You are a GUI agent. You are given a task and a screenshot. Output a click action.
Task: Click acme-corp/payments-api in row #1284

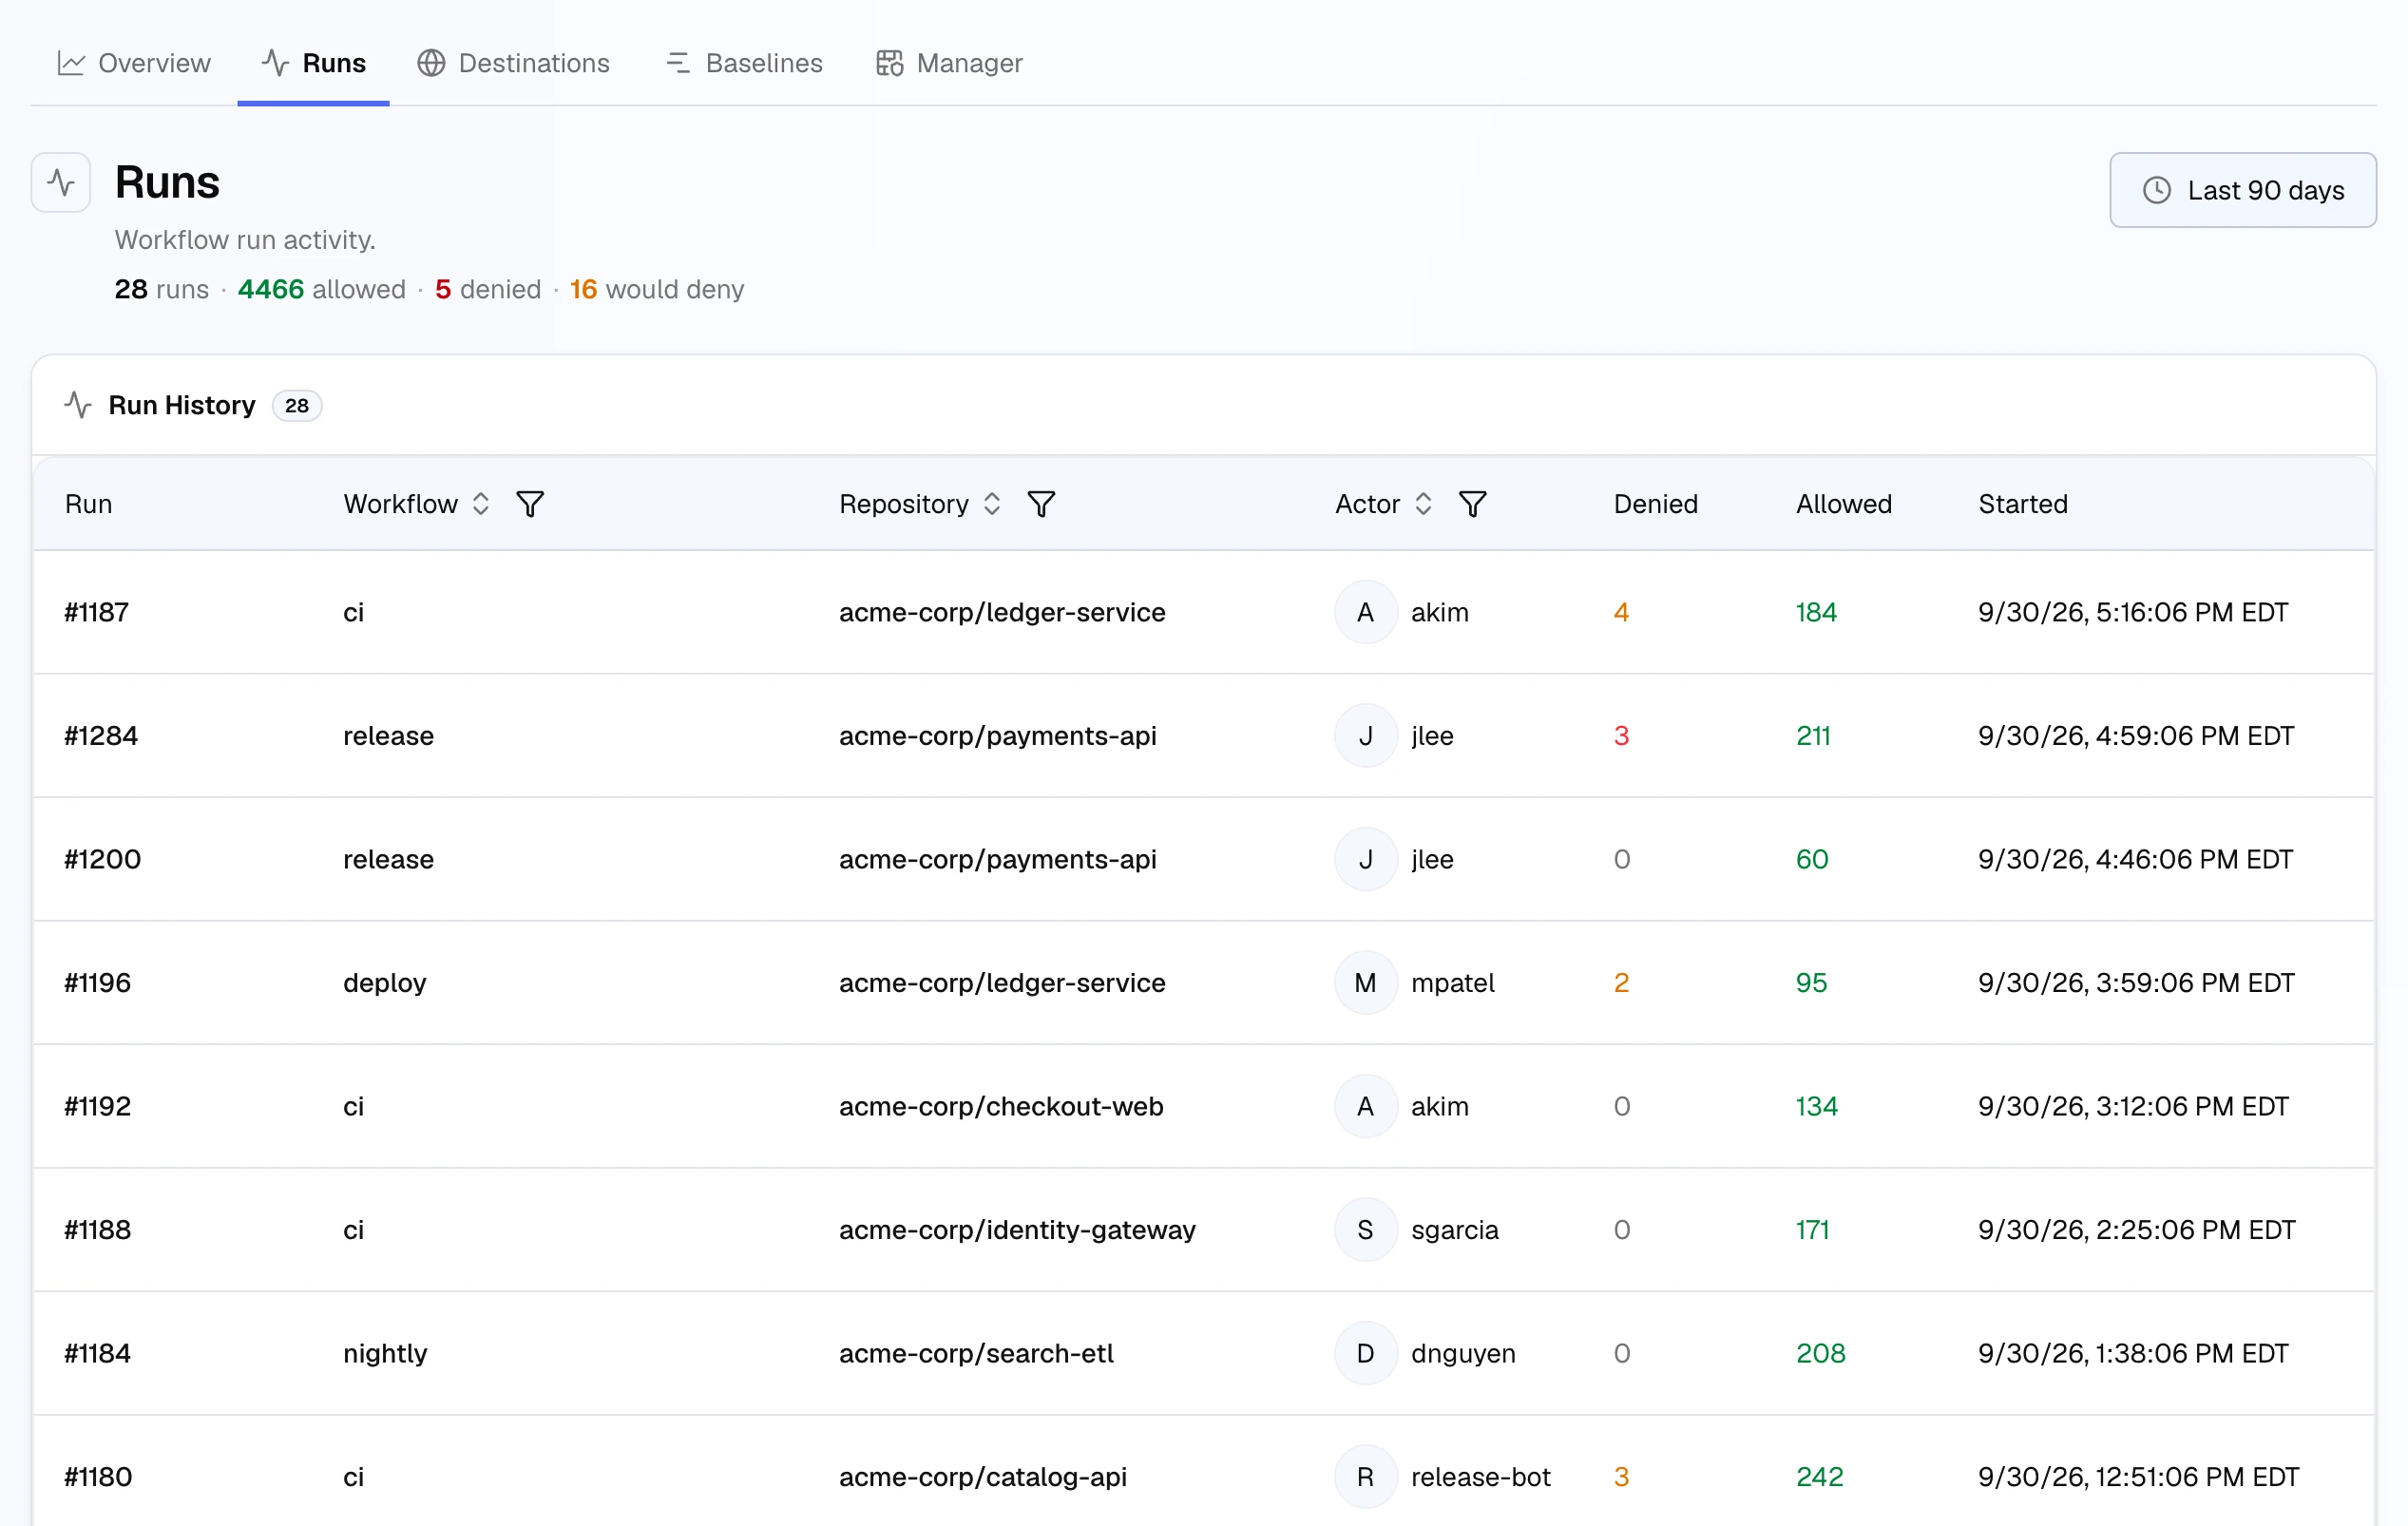(x=998, y=736)
